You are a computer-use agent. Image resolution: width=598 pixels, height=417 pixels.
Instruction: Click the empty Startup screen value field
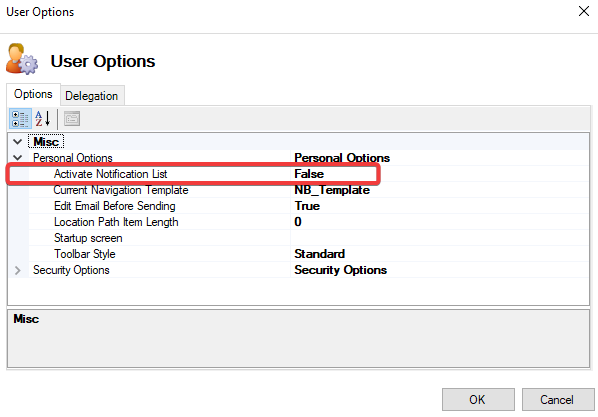point(439,238)
